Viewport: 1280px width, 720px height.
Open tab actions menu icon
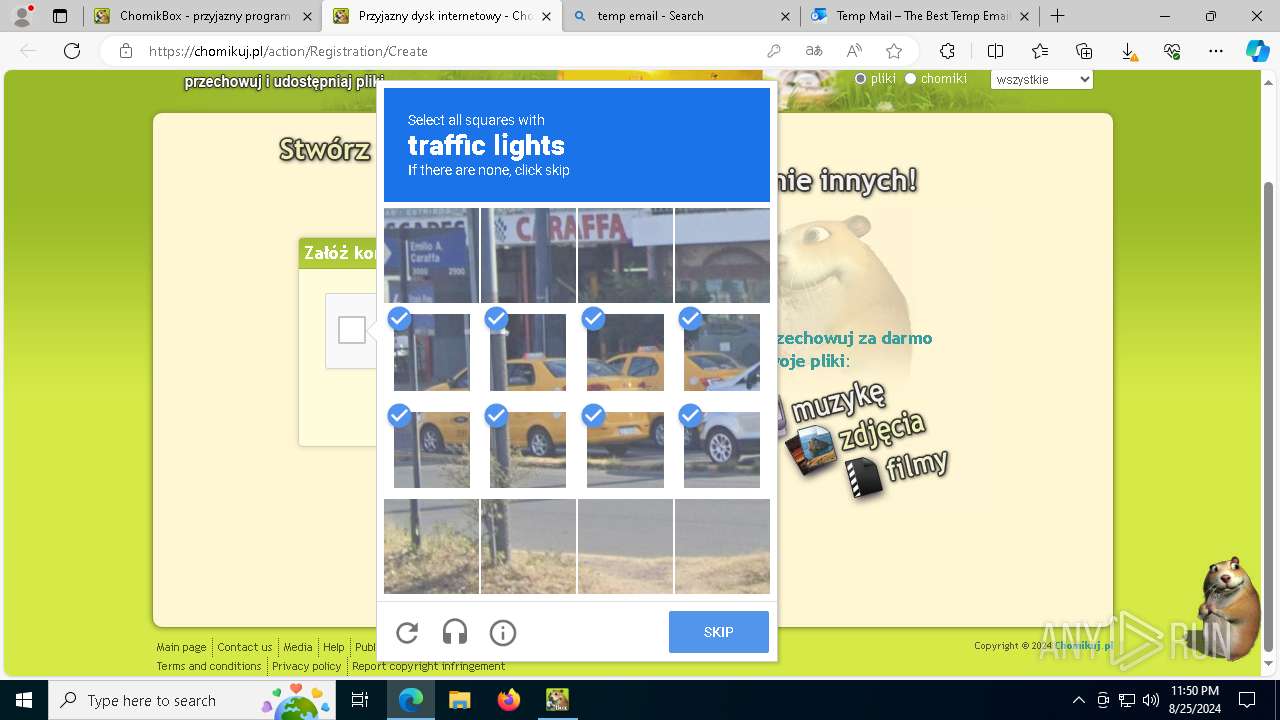(x=60, y=16)
